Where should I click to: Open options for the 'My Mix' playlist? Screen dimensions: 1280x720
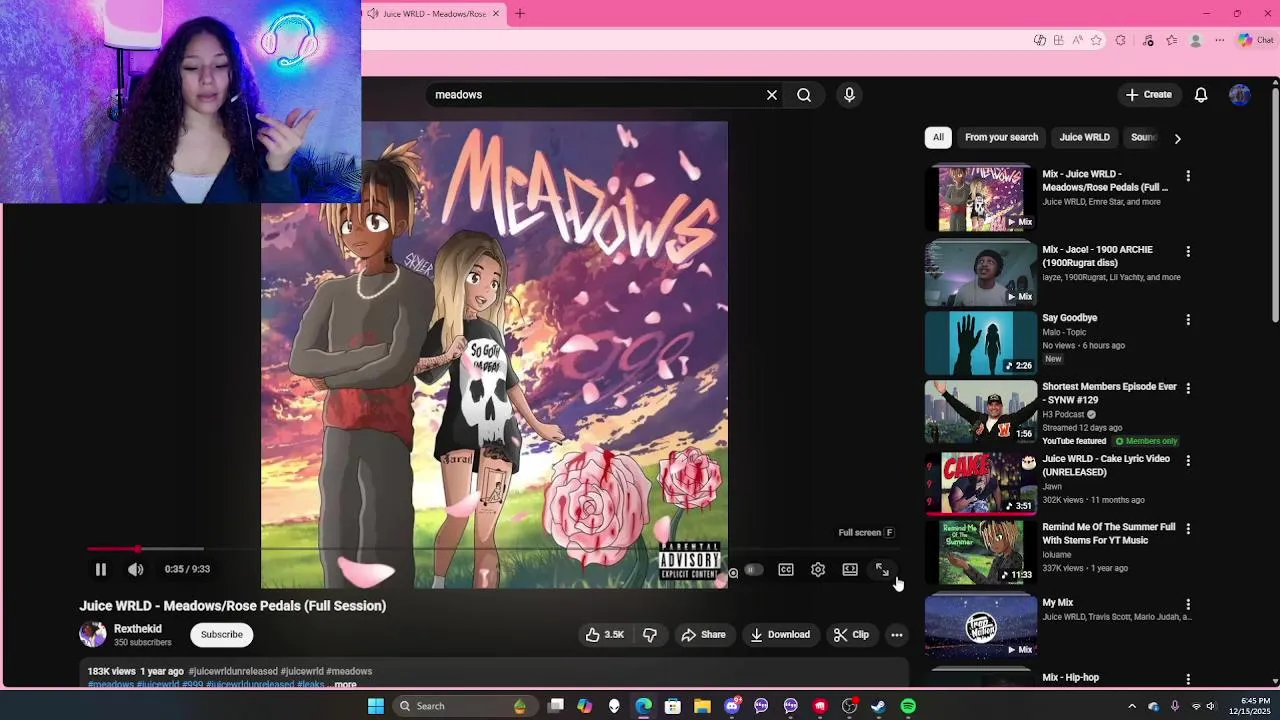click(x=1188, y=605)
